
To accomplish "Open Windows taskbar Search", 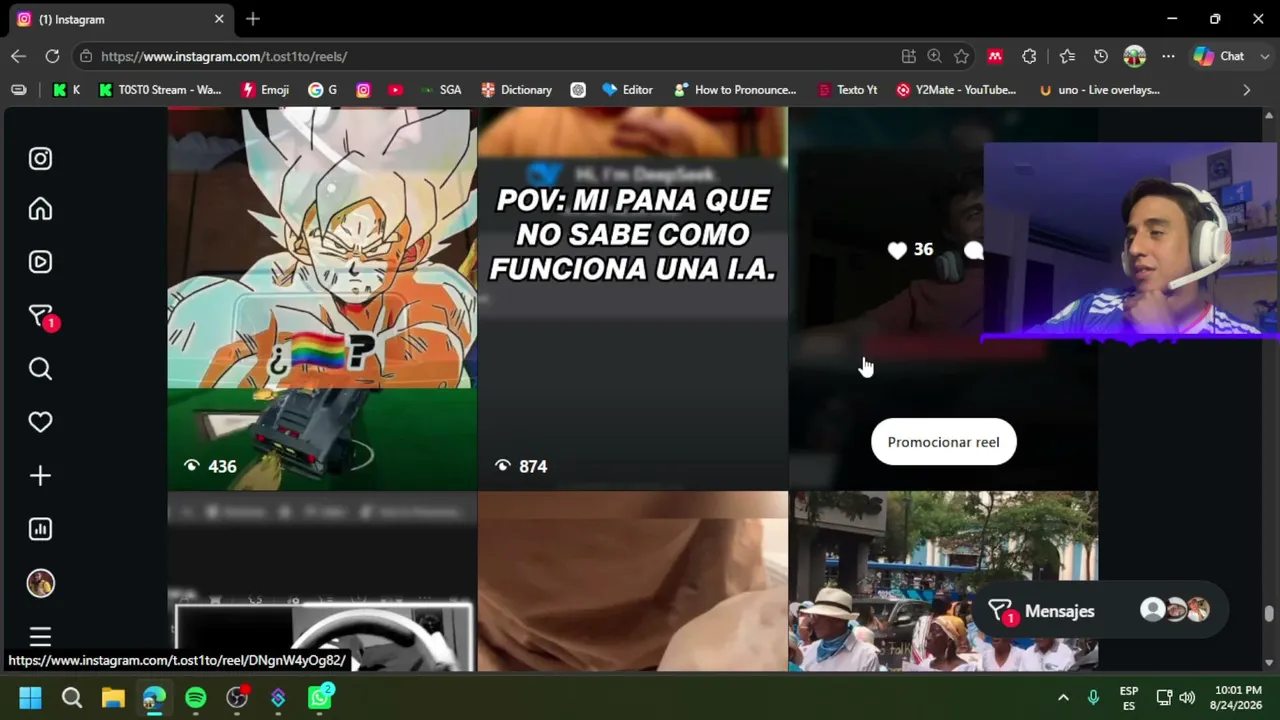I will tap(72, 697).
